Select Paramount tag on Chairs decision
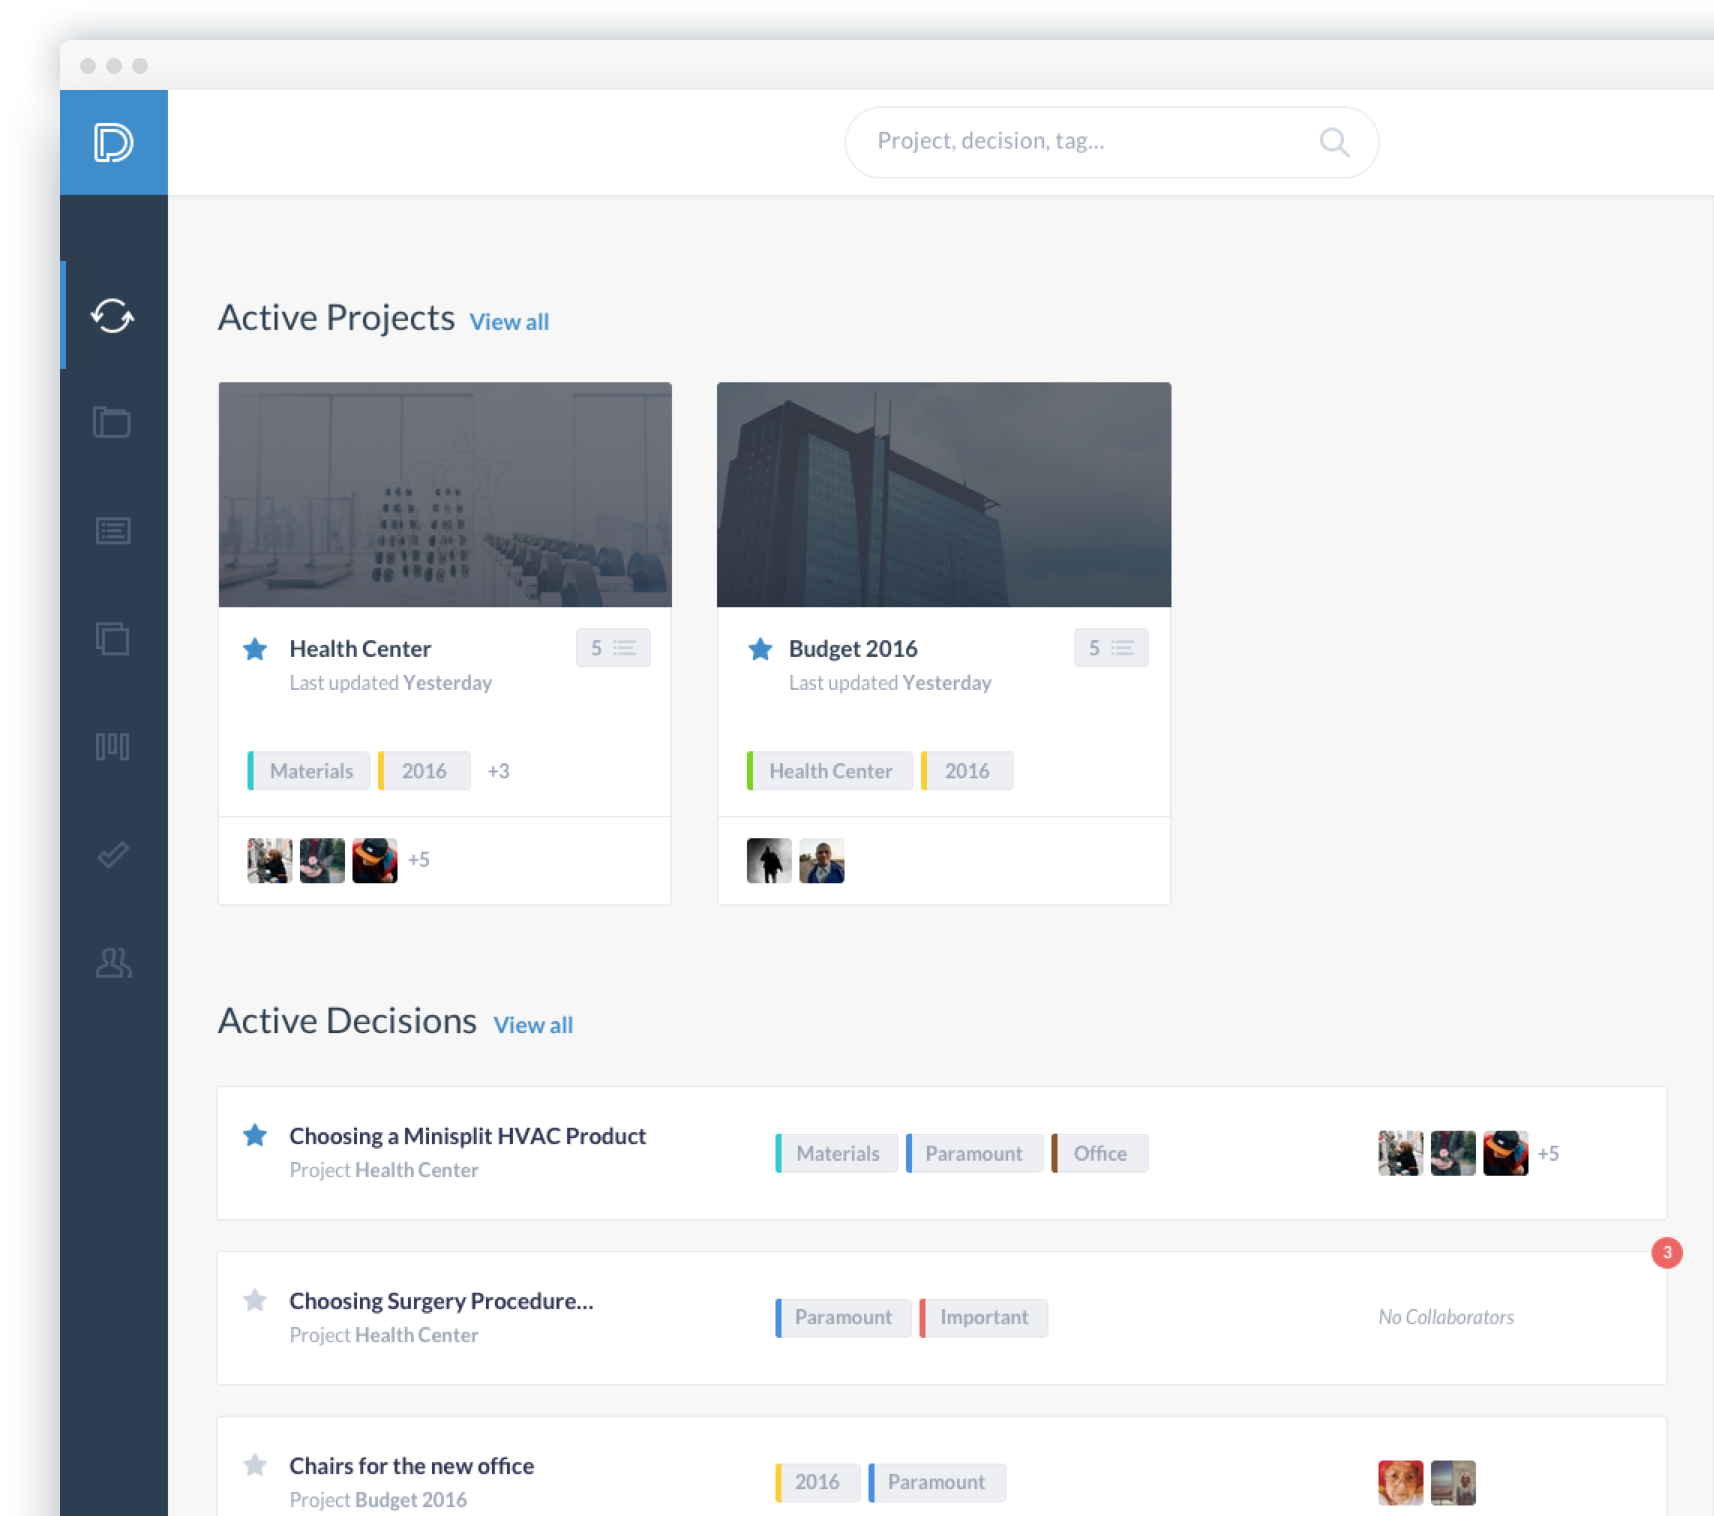 (937, 1483)
